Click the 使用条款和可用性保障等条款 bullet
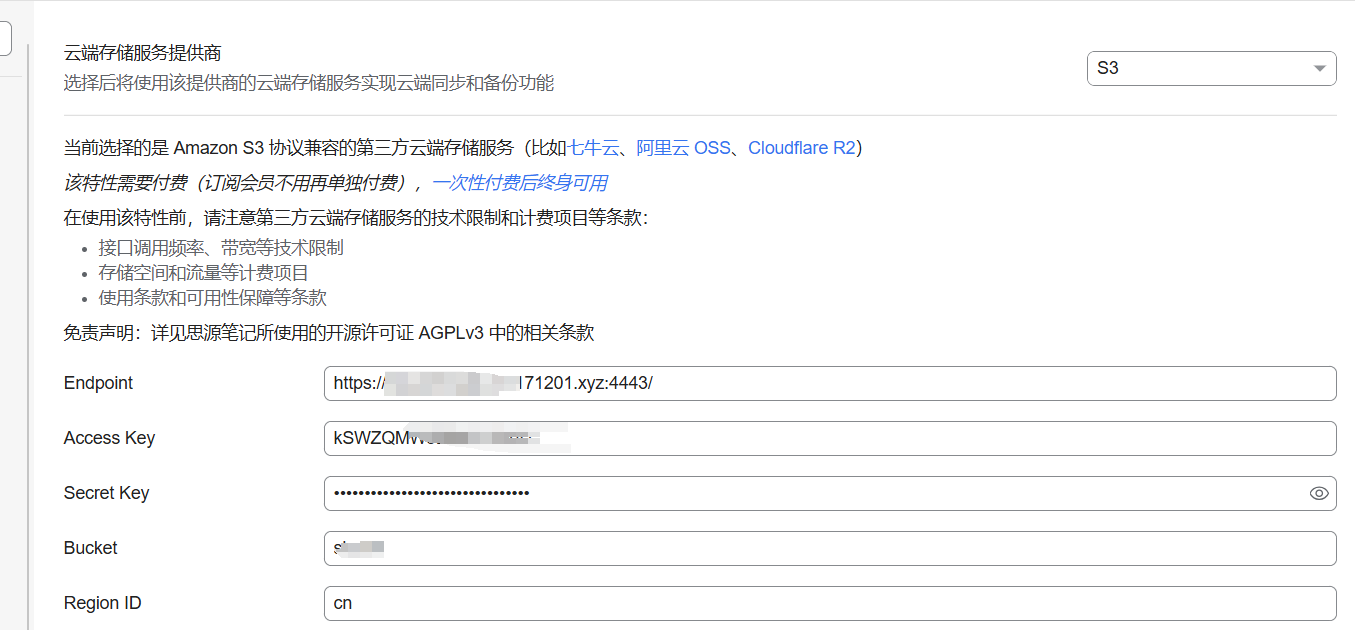Image resolution: width=1355 pixels, height=630 pixels. point(212,298)
